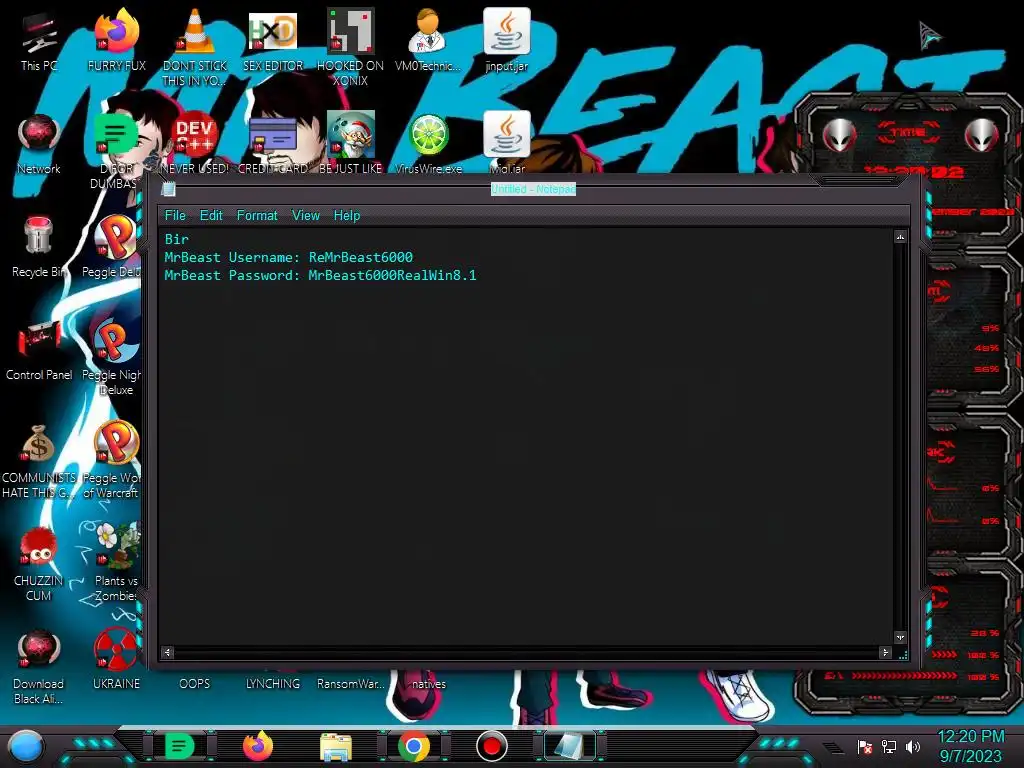This screenshot has height=768, width=1024.
Task: Click the Notepad scroll up arrow
Action: click(x=901, y=237)
